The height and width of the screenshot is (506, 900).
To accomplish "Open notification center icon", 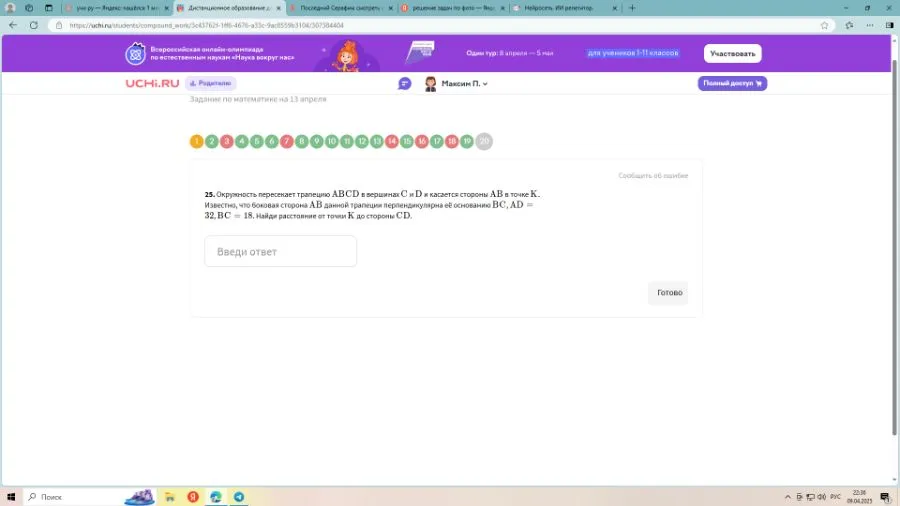I will tap(885, 497).
